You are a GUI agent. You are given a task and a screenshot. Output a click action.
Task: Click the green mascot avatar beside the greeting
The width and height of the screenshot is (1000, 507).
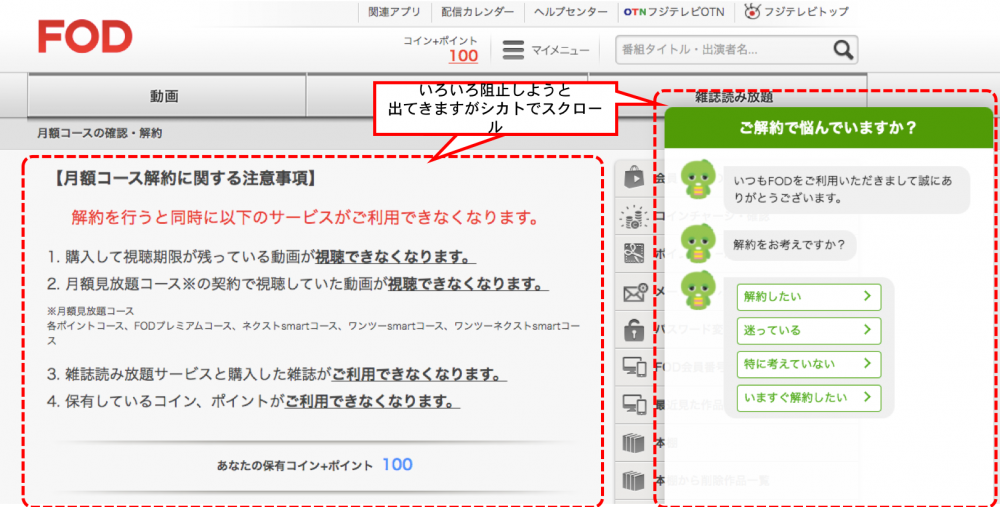click(x=698, y=180)
